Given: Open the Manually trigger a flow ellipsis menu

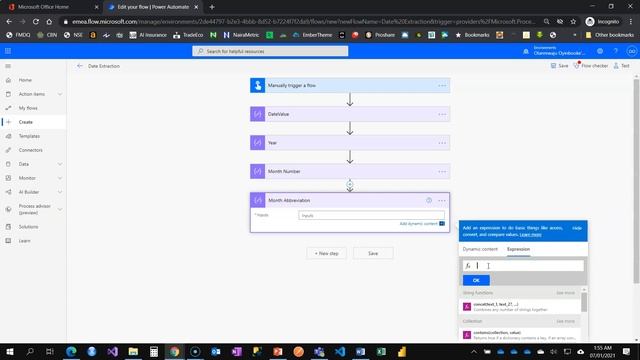Looking at the screenshot, I should tap(442, 86).
